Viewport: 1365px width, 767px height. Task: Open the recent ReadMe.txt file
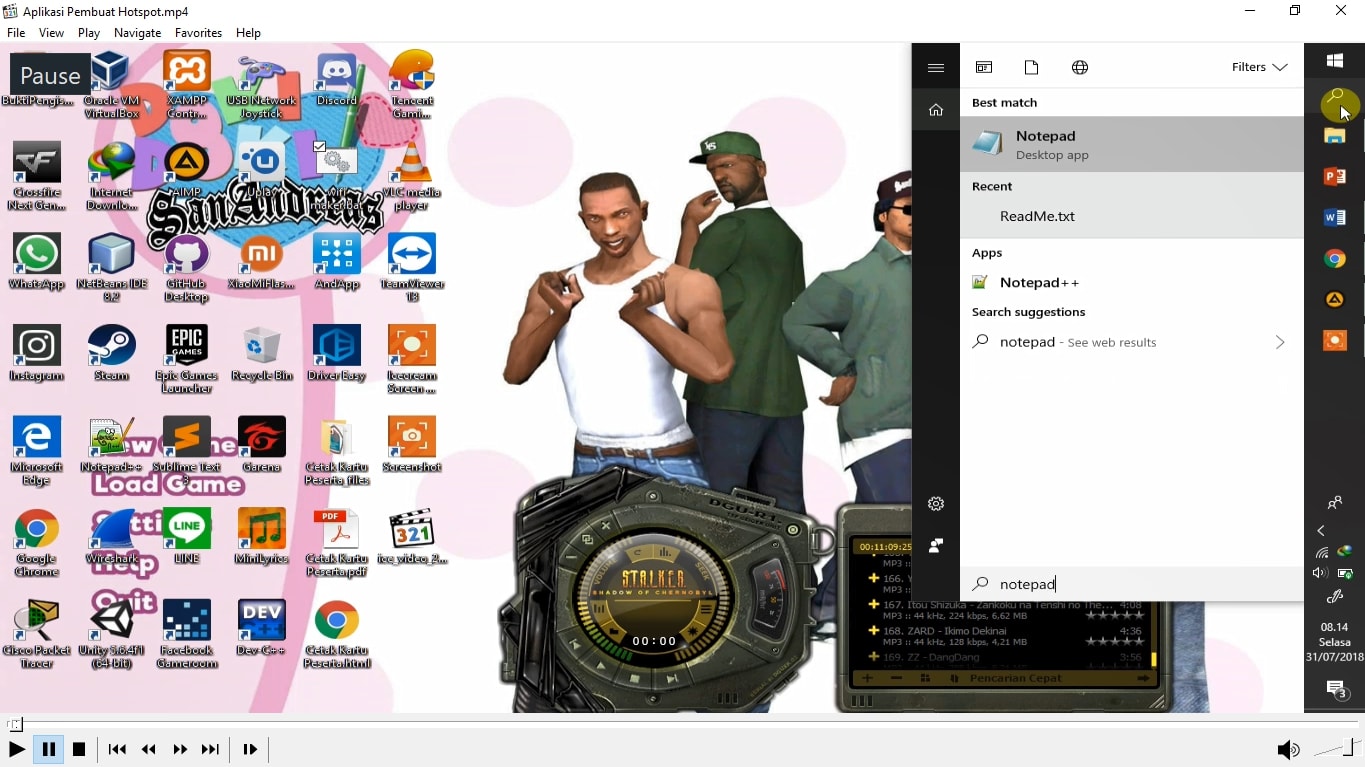1132,216
